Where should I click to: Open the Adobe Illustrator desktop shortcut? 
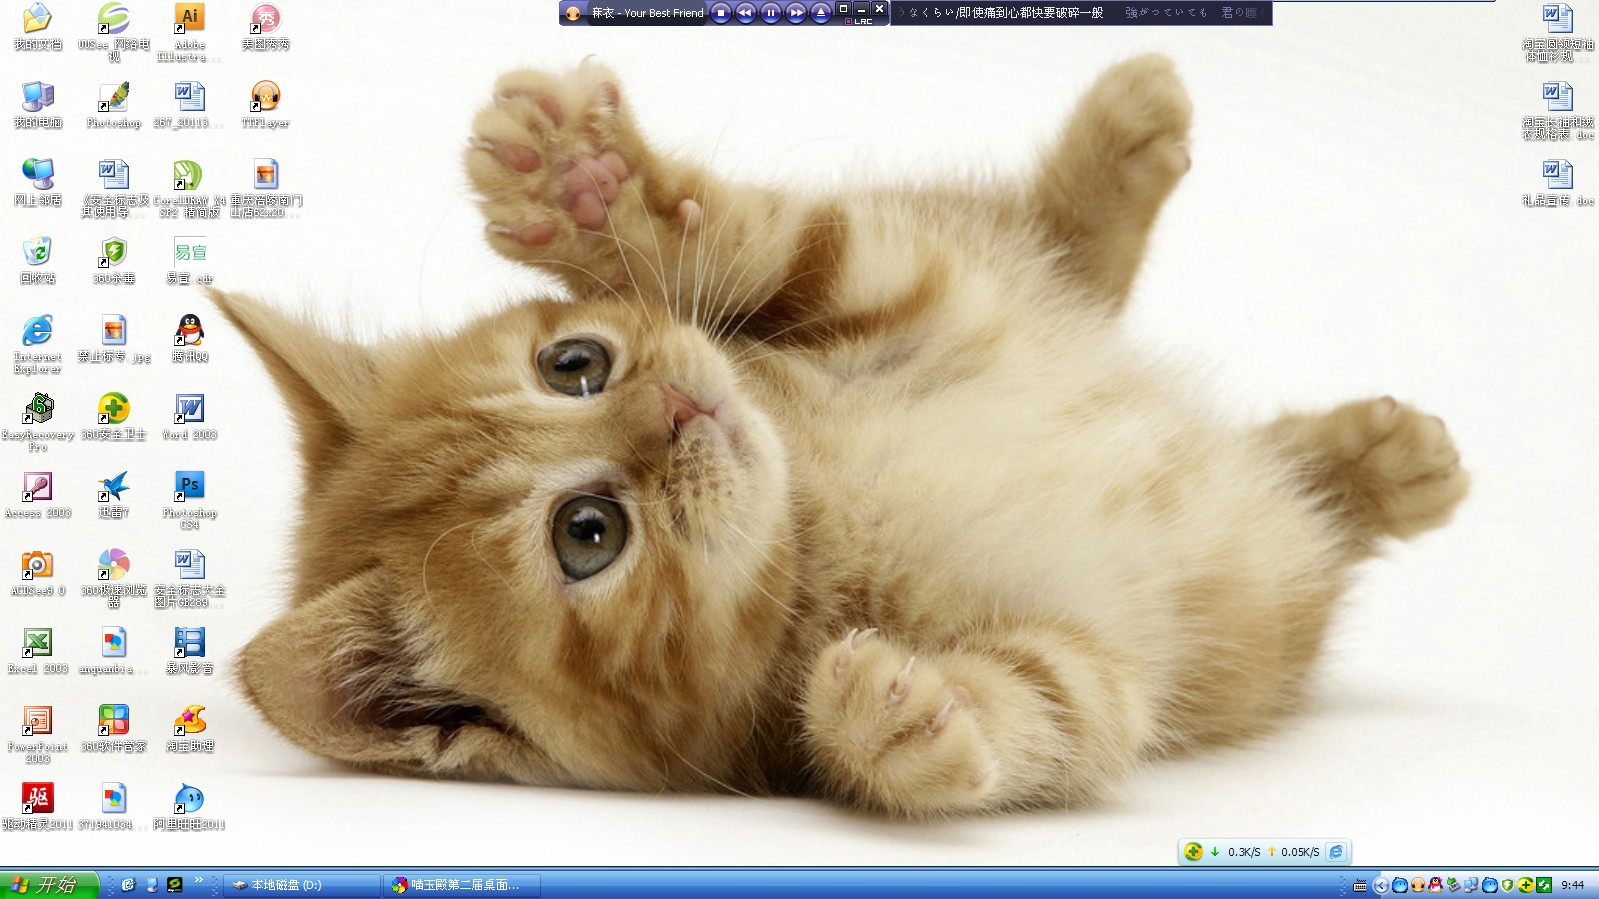point(189,19)
